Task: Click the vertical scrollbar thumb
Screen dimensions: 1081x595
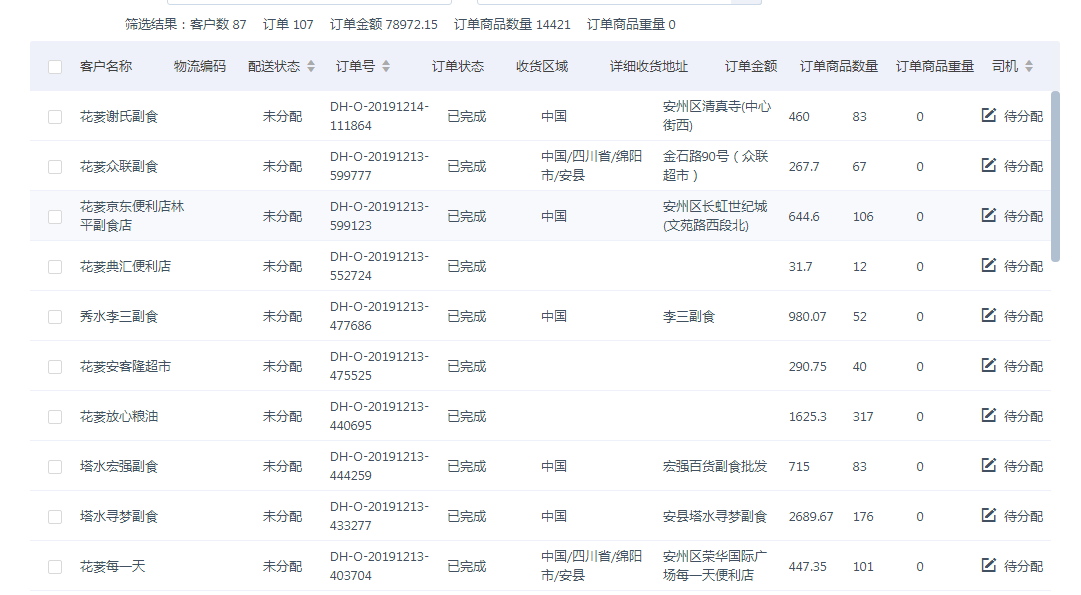Action: [1055, 175]
